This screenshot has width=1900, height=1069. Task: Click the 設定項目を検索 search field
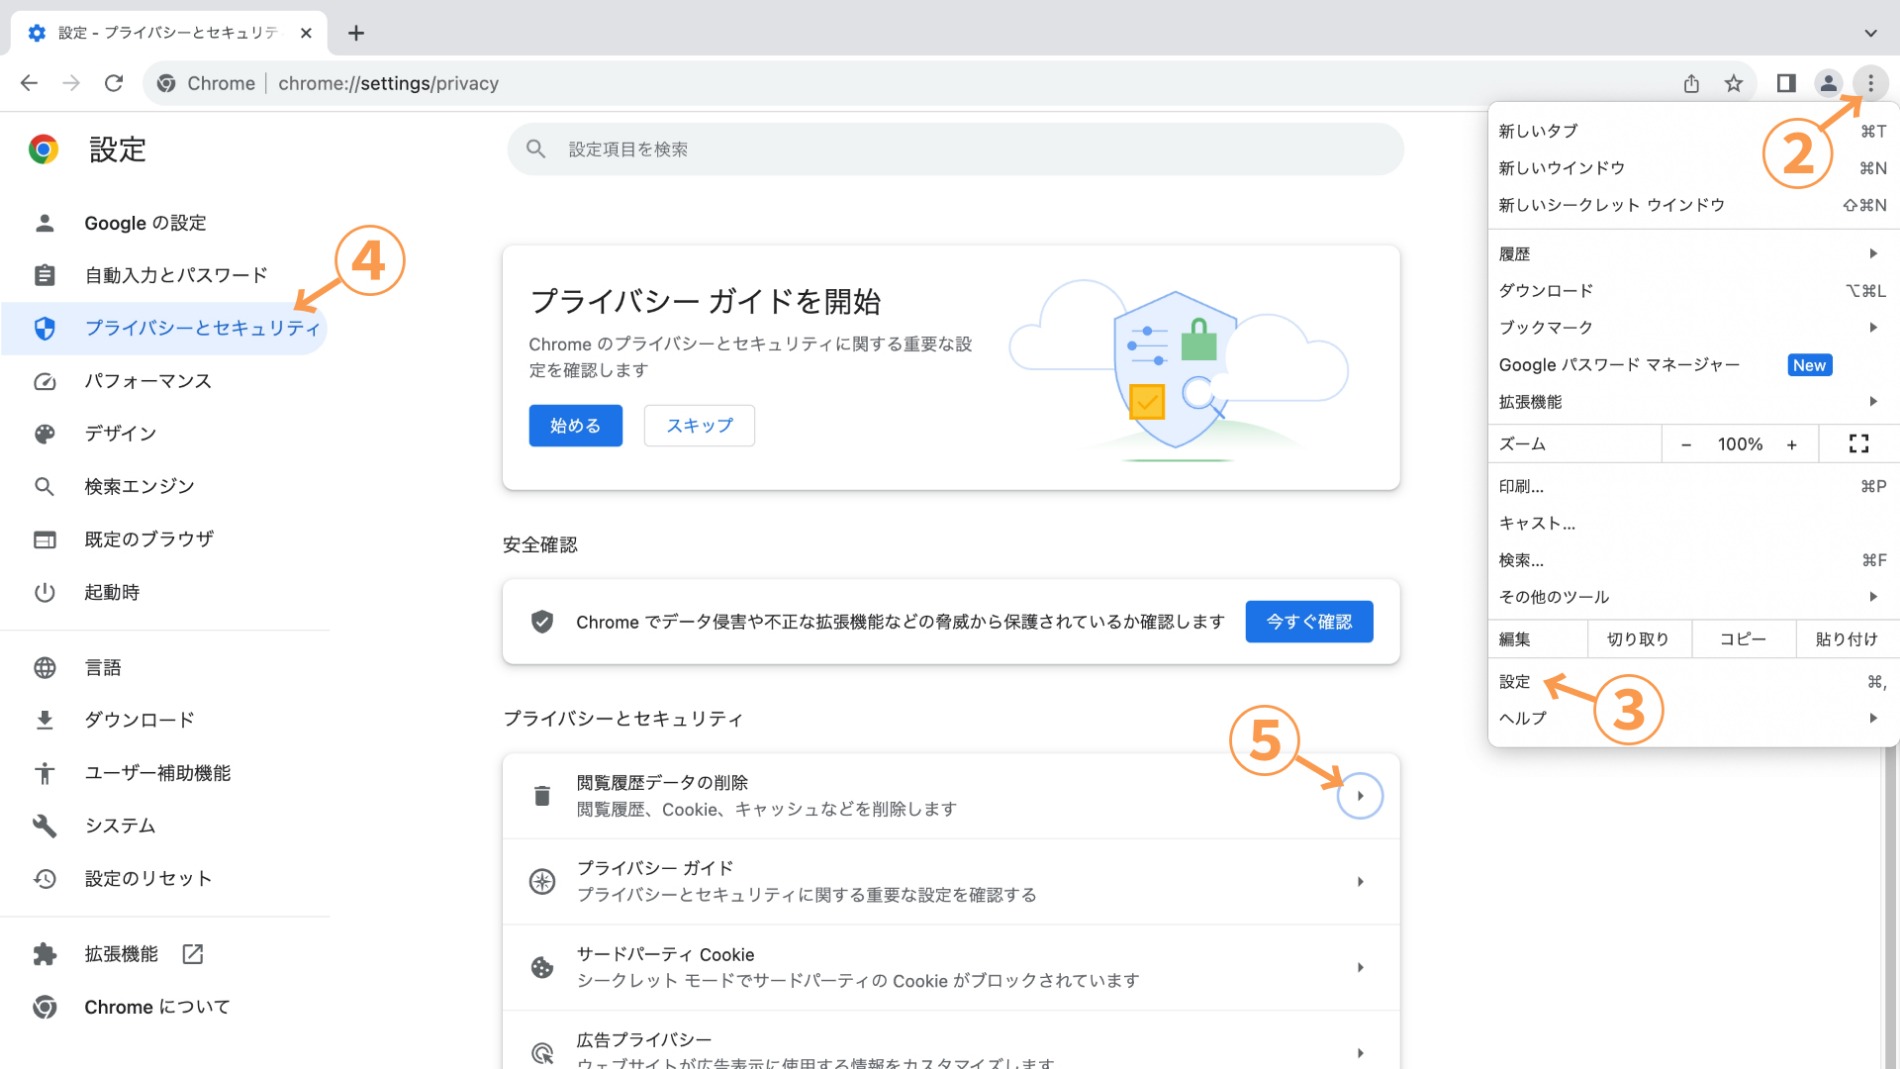[954, 149]
